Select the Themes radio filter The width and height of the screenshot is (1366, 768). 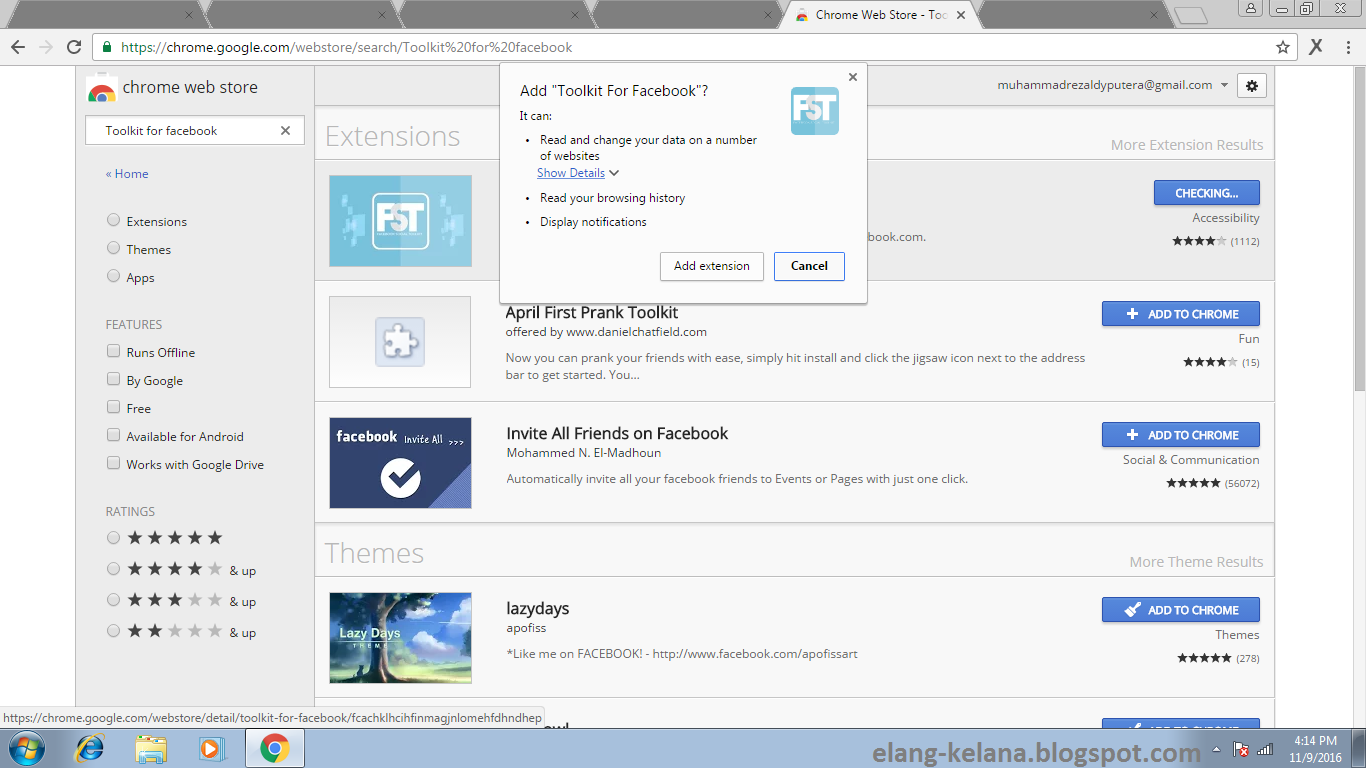[x=113, y=248]
